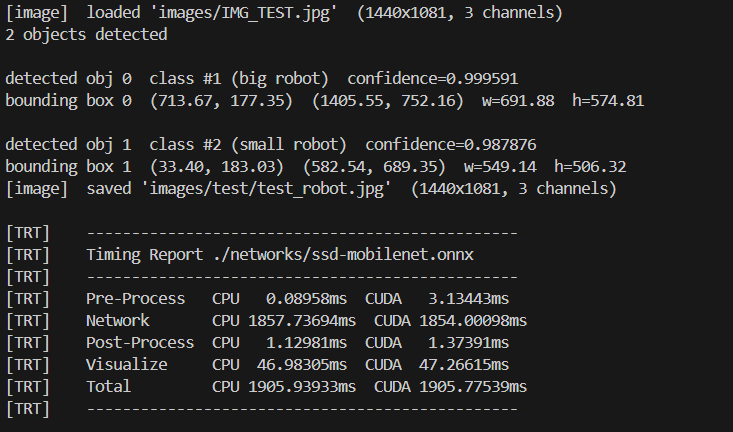The height and width of the screenshot is (432, 733).
Task: Select the 'Network' timing row label
Action: (x=118, y=320)
